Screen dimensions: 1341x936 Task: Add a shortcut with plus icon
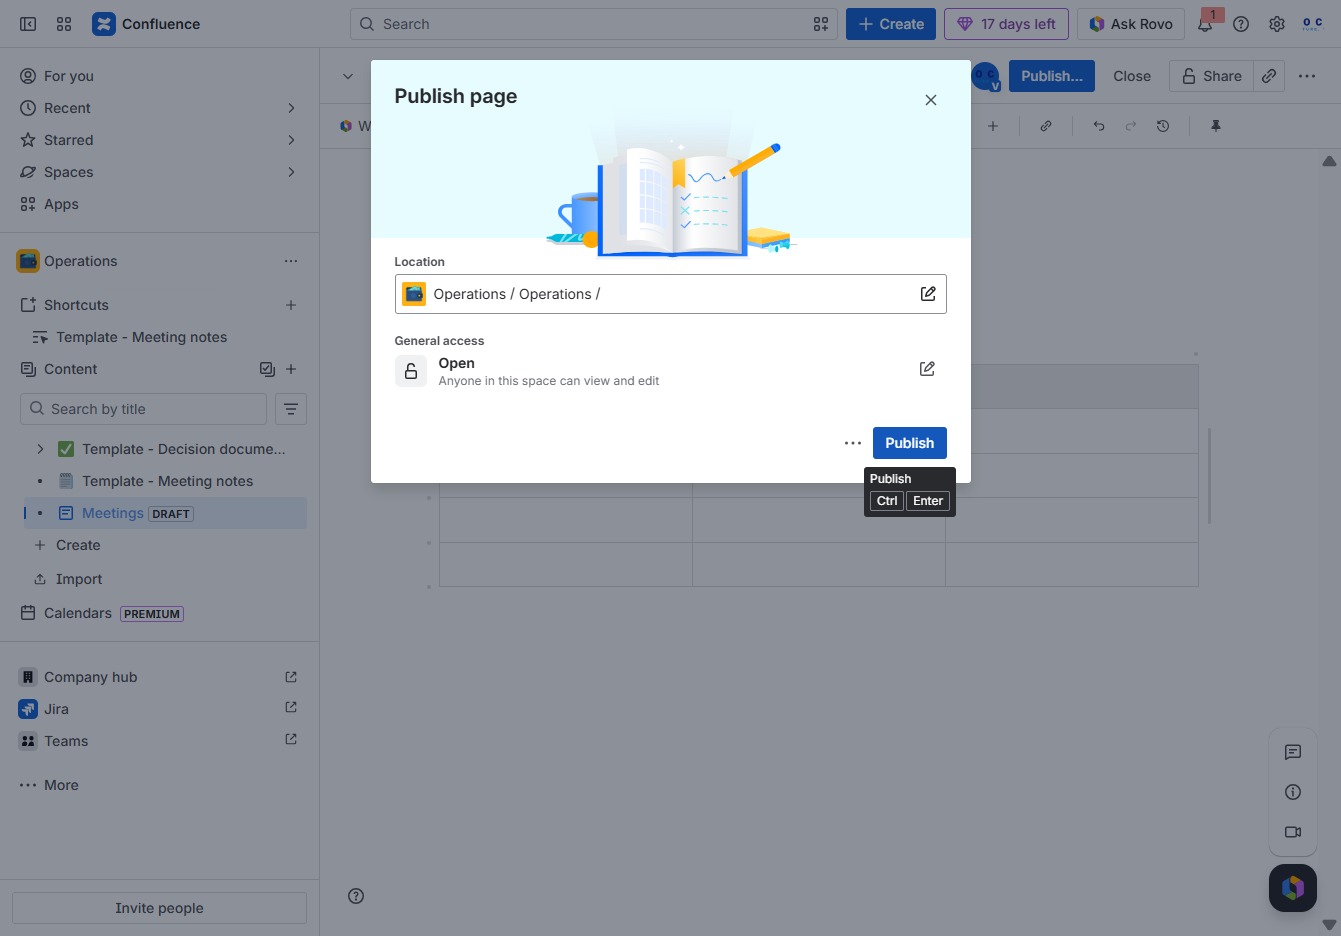(x=291, y=305)
